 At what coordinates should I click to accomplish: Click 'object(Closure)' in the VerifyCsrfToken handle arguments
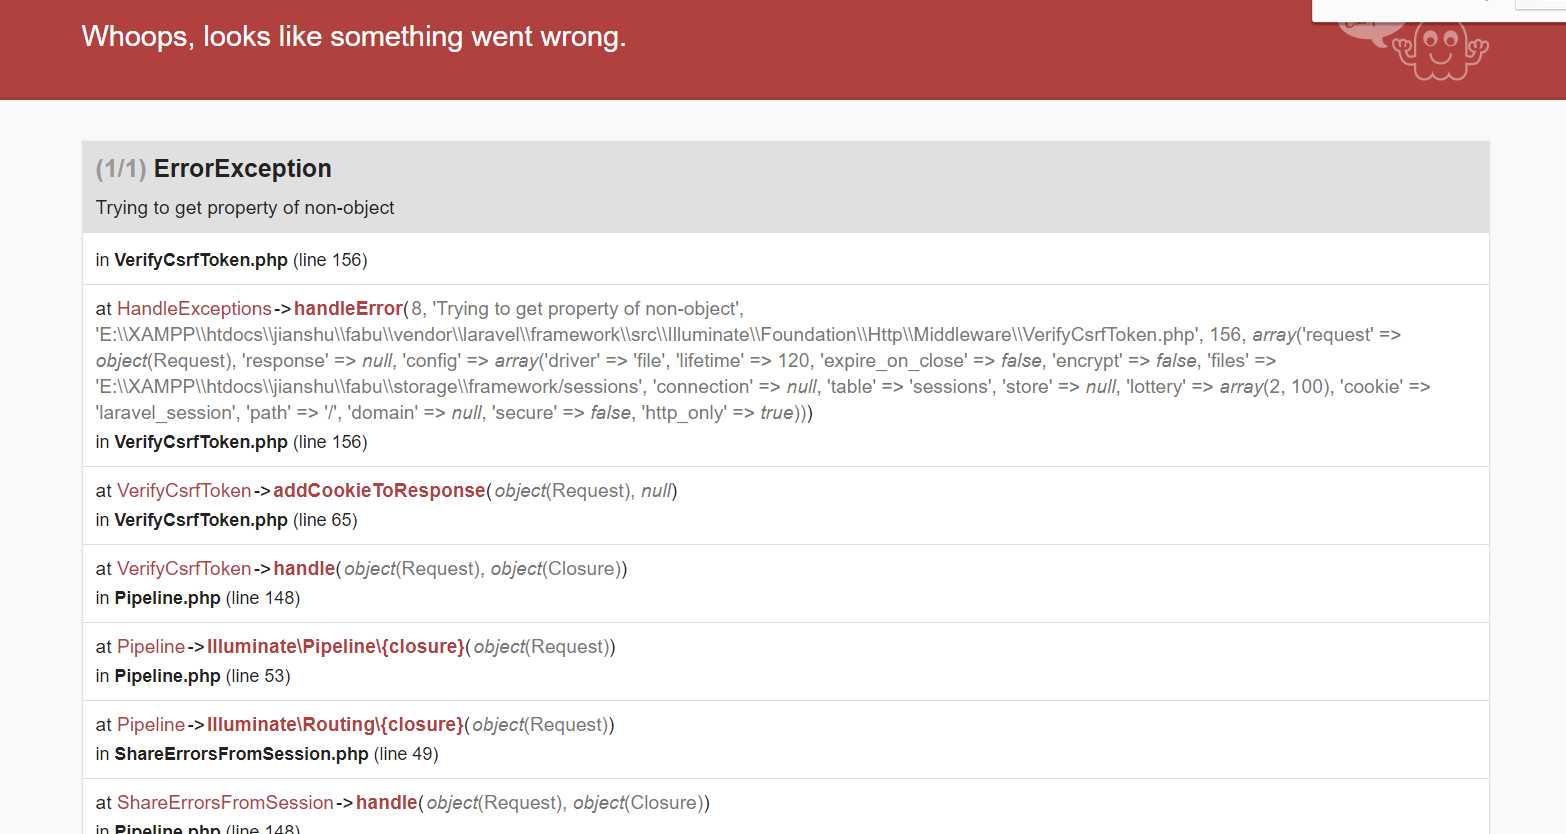click(558, 569)
